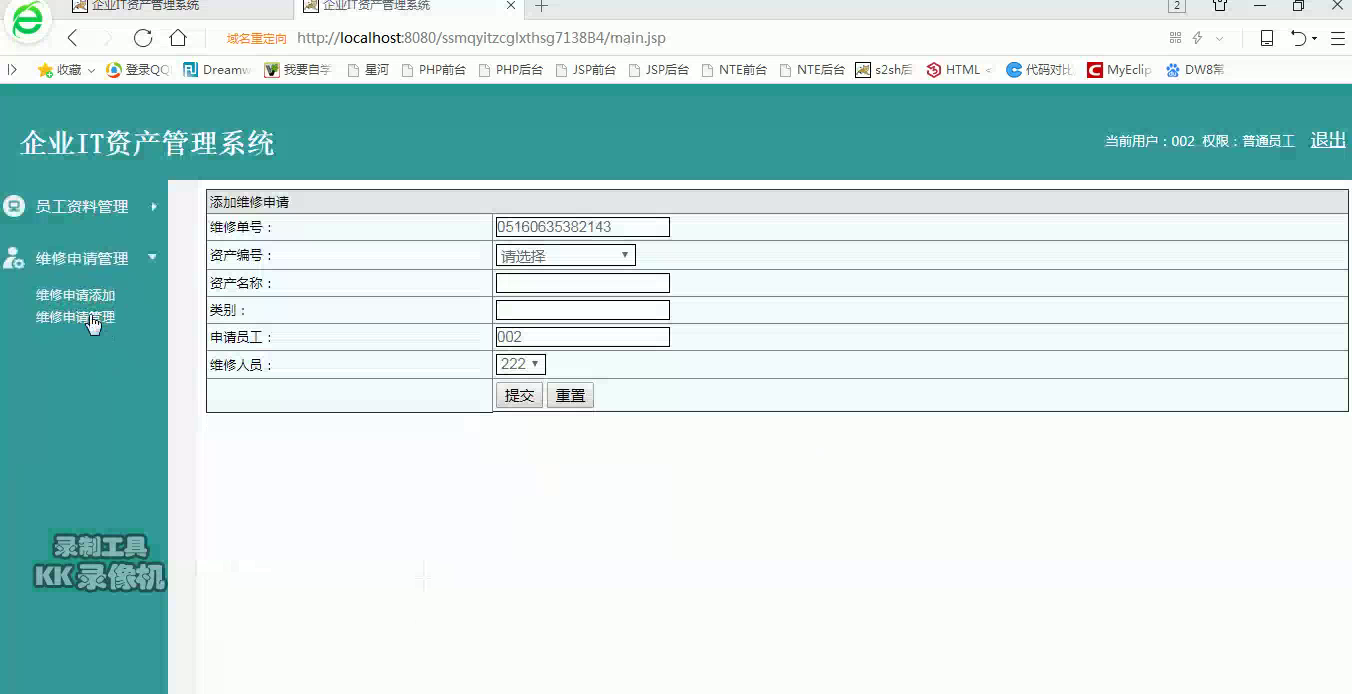1352x694 pixels.
Task: Click the 企业IT资产管理系统 page title
Action: [x=147, y=143]
